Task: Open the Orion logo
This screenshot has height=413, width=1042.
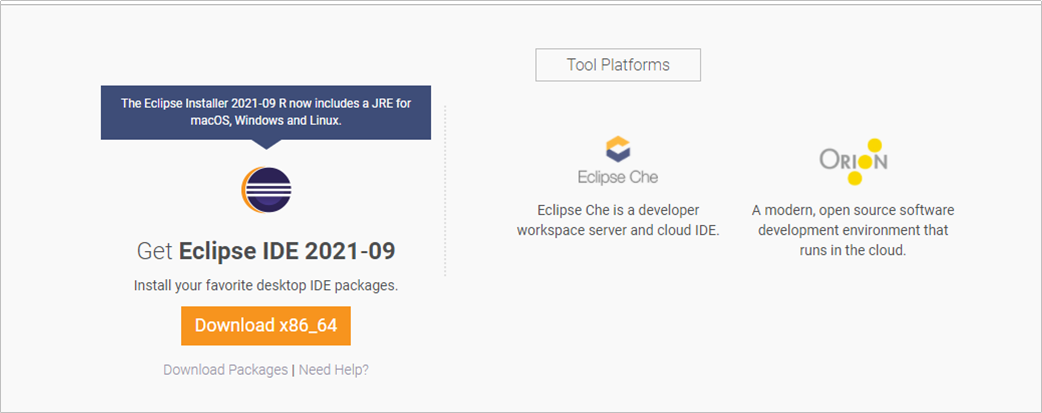Action: click(x=854, y=162)
